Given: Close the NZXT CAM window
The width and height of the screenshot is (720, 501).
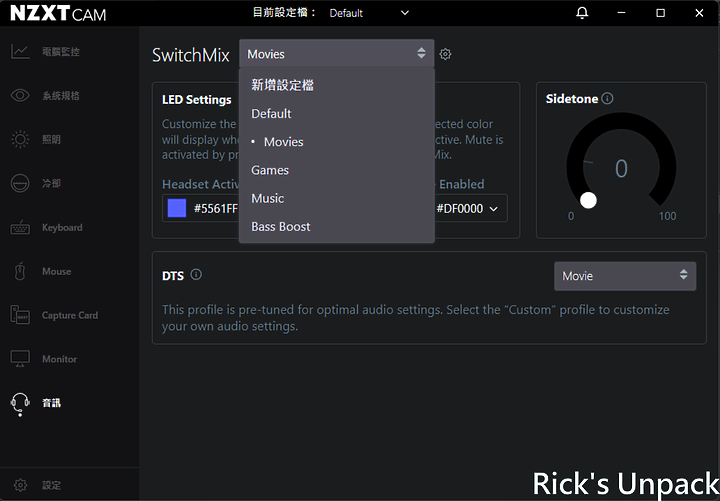Looking at the screenshot, I should 699,13.
